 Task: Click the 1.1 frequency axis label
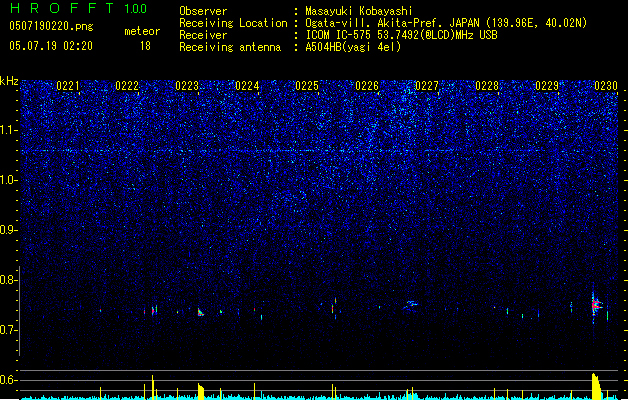pos(8,130)
